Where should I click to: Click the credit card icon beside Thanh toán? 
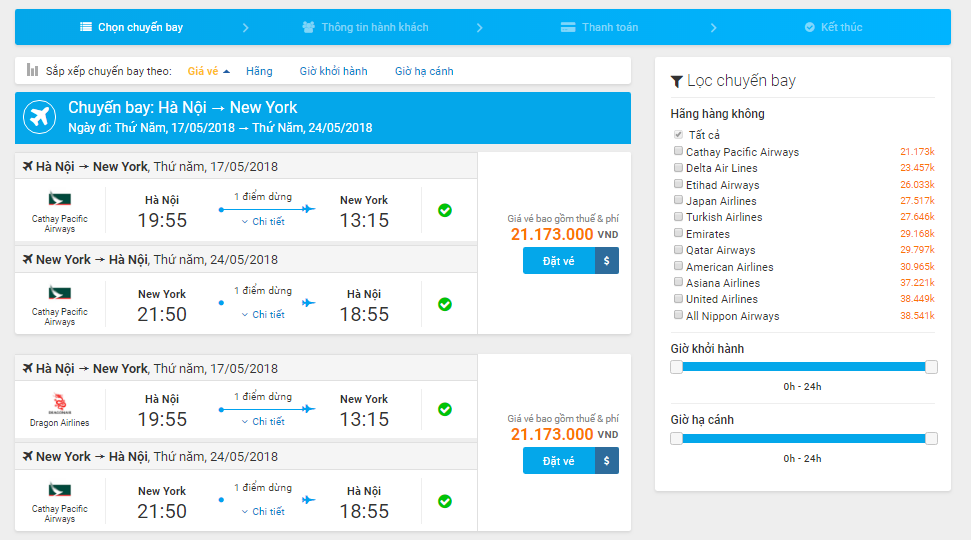pyautogui.click(x=568, y=27)
